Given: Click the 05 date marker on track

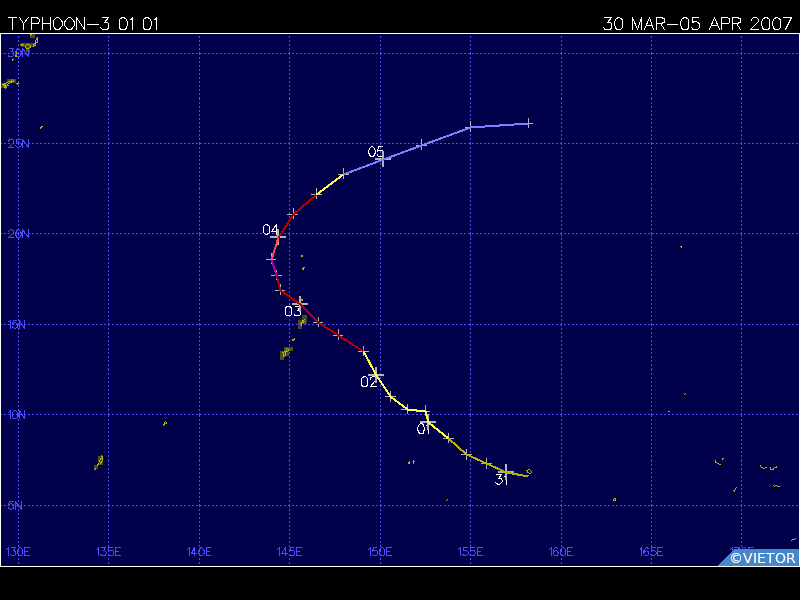Looking at the screenshot, I should [x=376, y=152].
